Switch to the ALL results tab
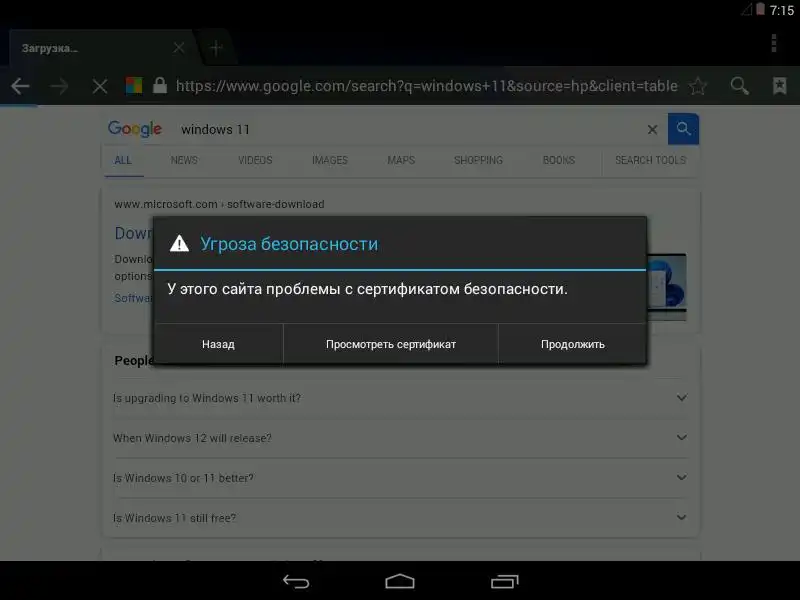800x600 pixels. pyautogui.click(x=123, y=160)
